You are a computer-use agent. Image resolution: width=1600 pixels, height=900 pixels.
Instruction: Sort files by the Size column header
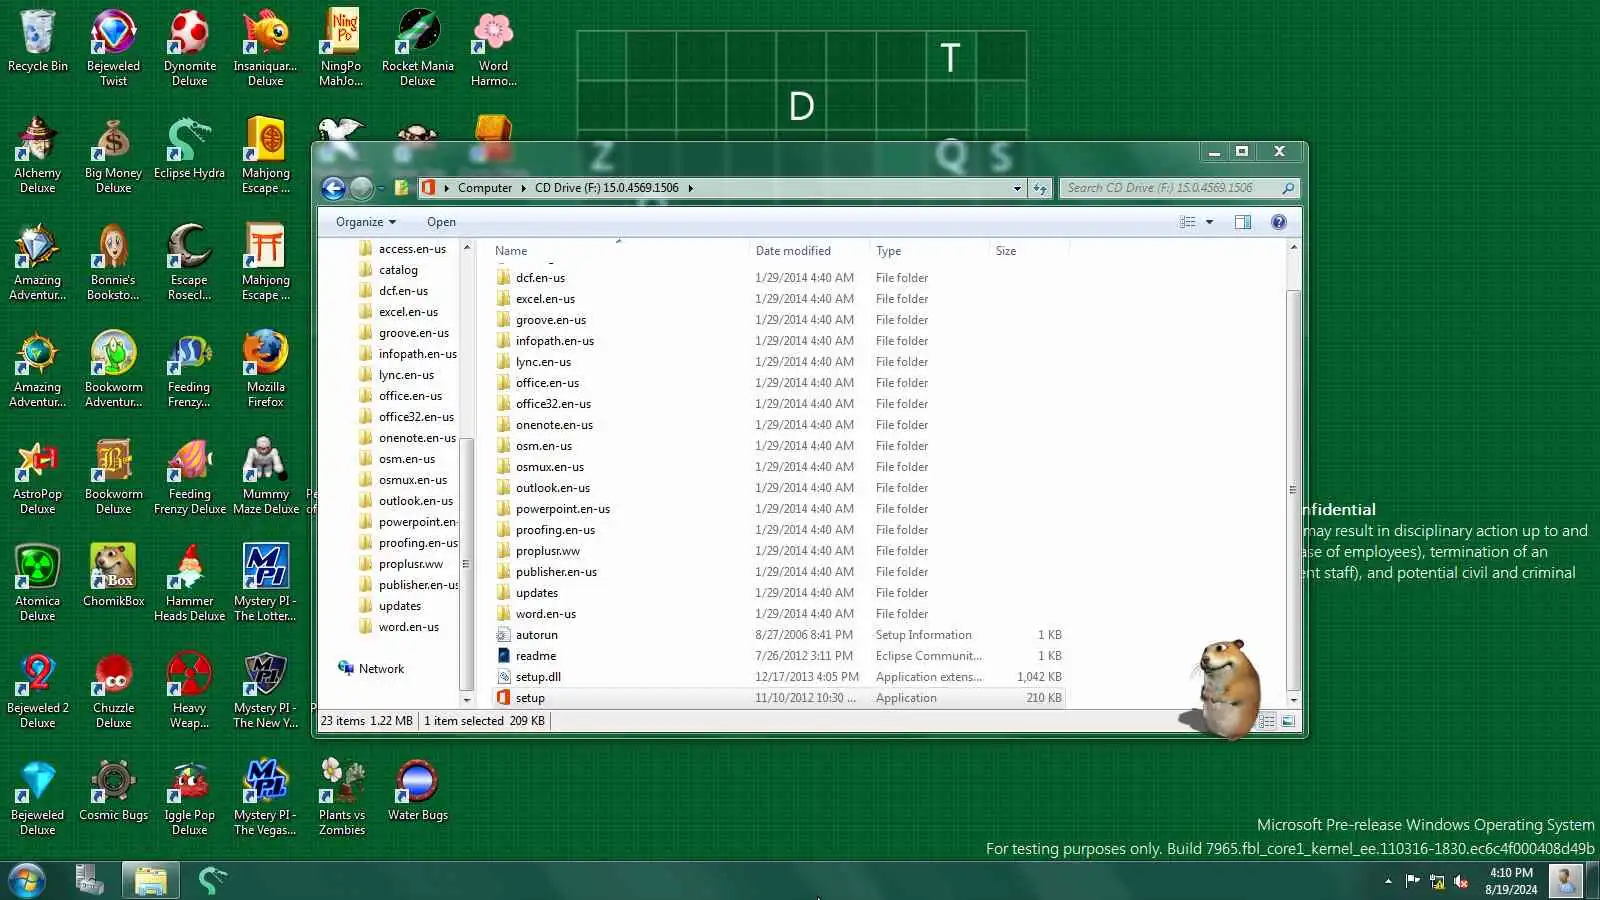pos(1027,251)
